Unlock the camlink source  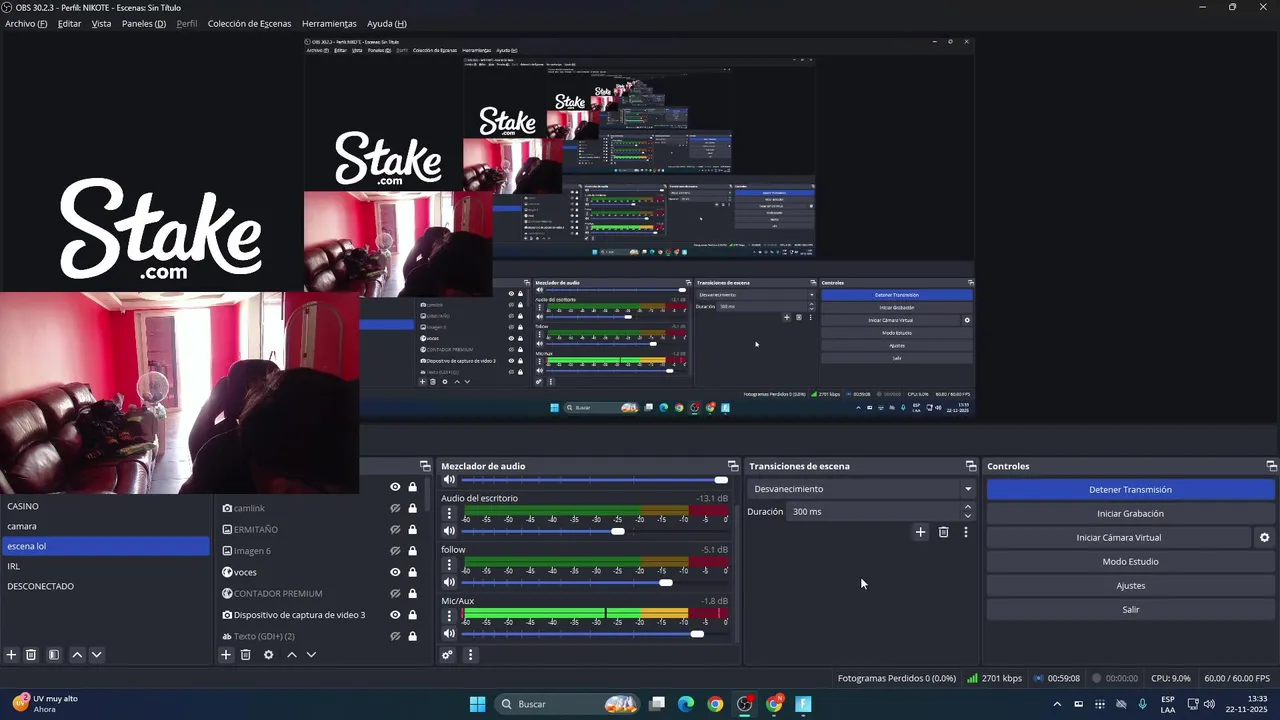pos(412,508)
